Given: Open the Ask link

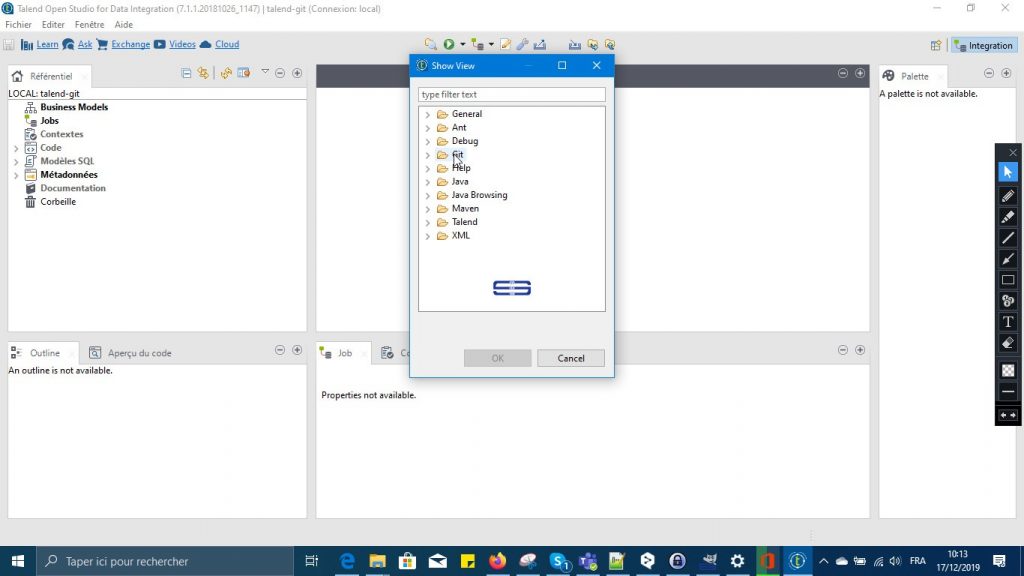Looking at the screenshot, I should (85, 44).
